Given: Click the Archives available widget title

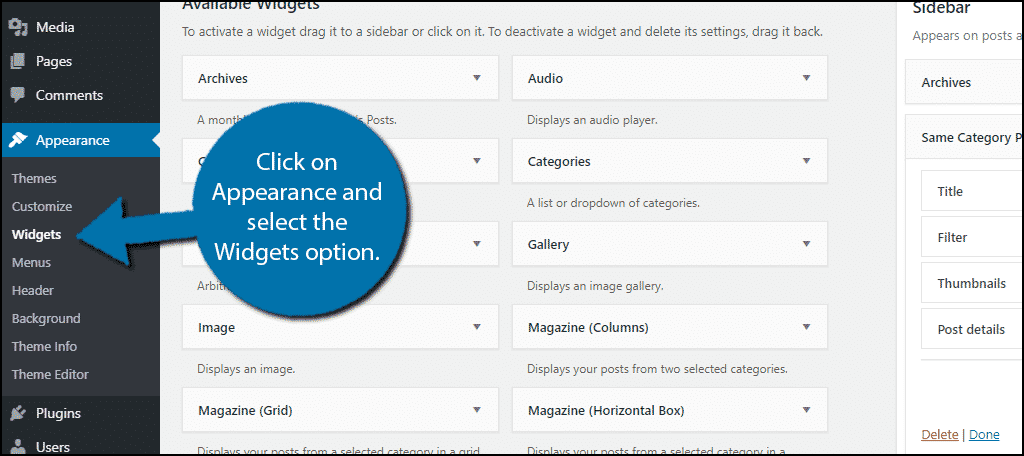Looking at the screenshot, I should coord(223,78).
